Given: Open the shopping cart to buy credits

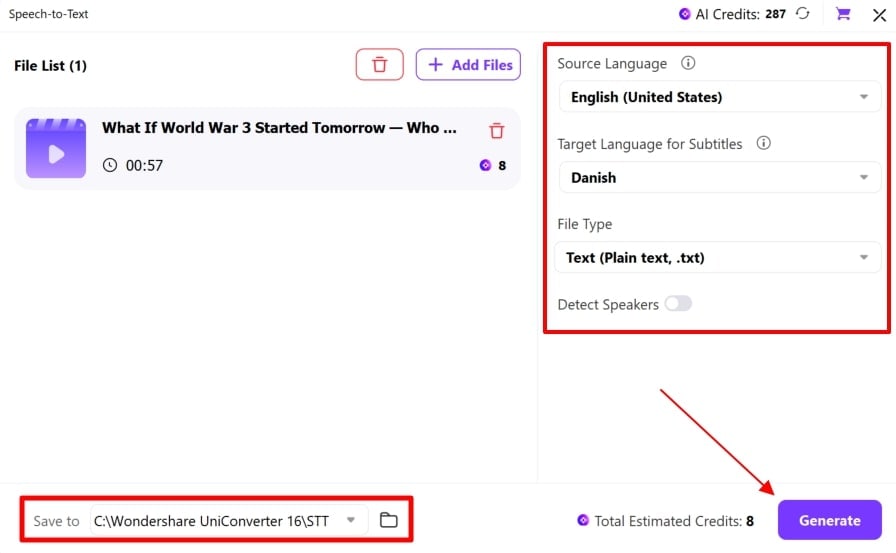Looking at the screenshot, I should coord(843,14).
